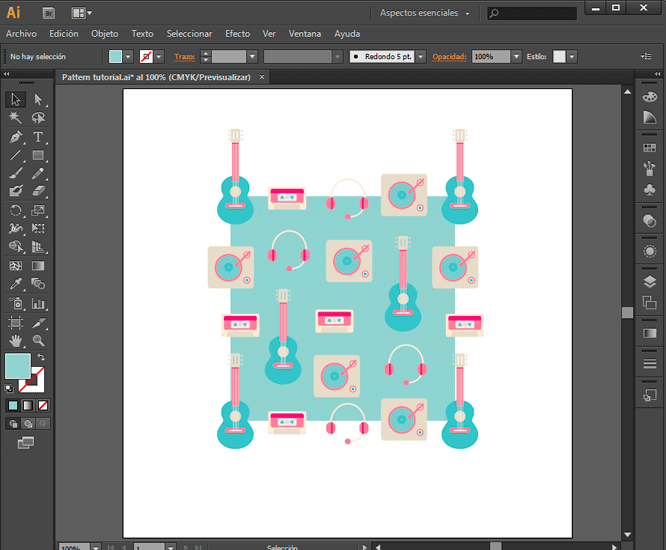Expand stroke weight dropdown
Image resolution: width=666 pixels, height=550 pixels.
pos(252,56)
